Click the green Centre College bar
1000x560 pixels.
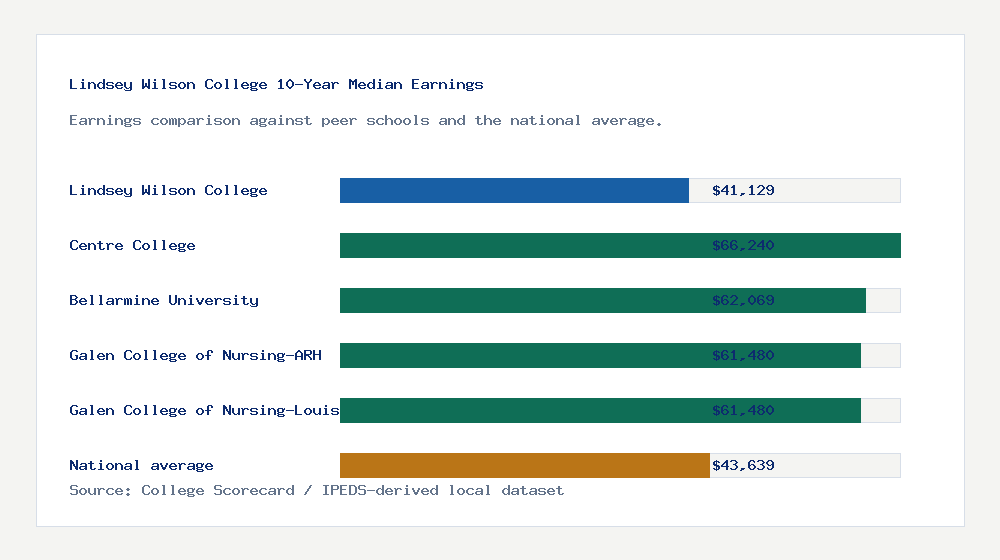[x=620, y=246]
